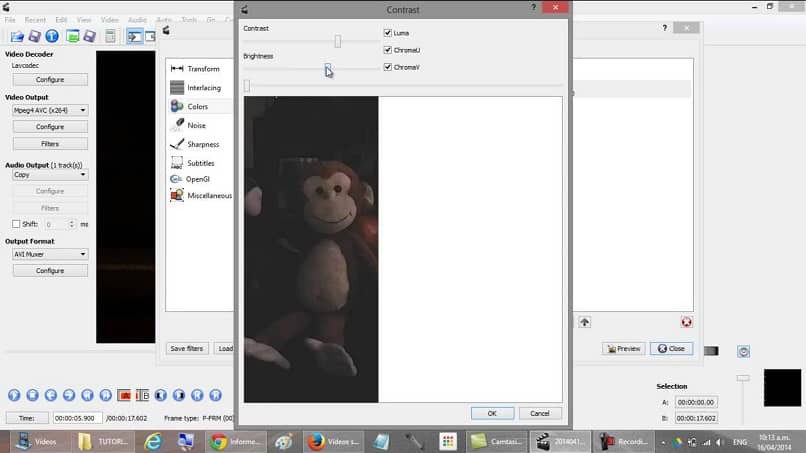Go to next frame using right arrow button
The width and height of the screenshot is (806, 453).
click(69, 395)
